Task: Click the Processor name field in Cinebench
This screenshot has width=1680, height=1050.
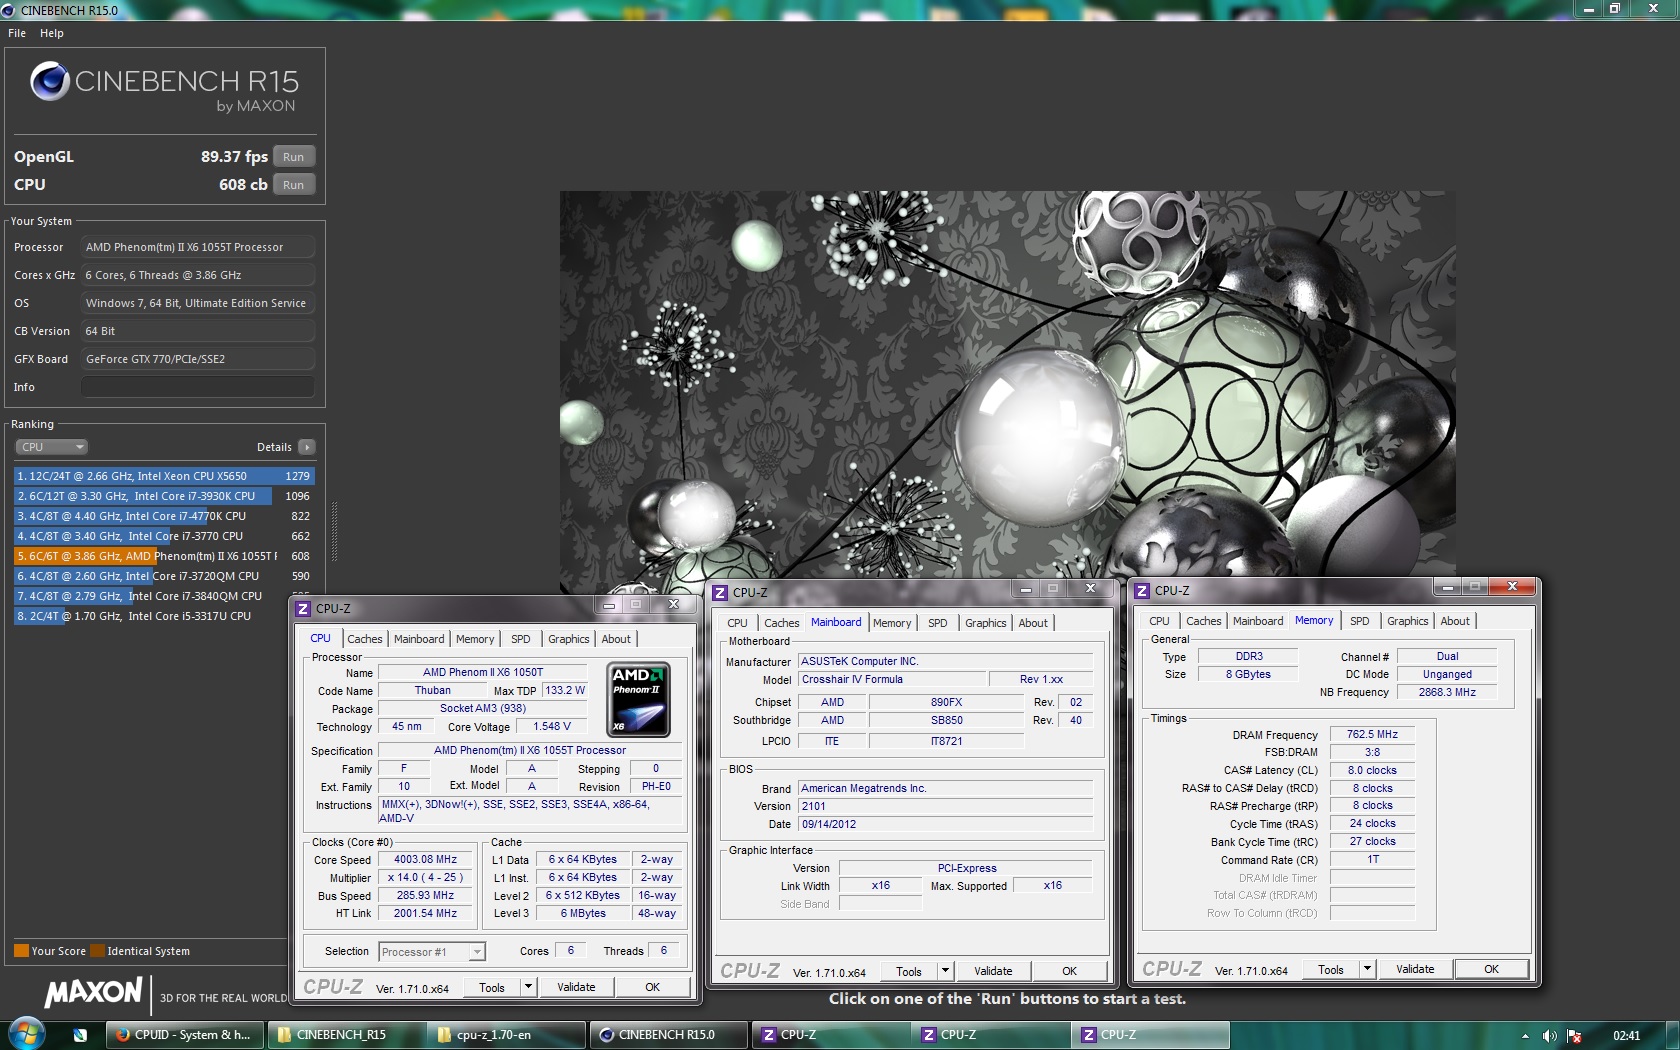Action: (x=198, y=247)
